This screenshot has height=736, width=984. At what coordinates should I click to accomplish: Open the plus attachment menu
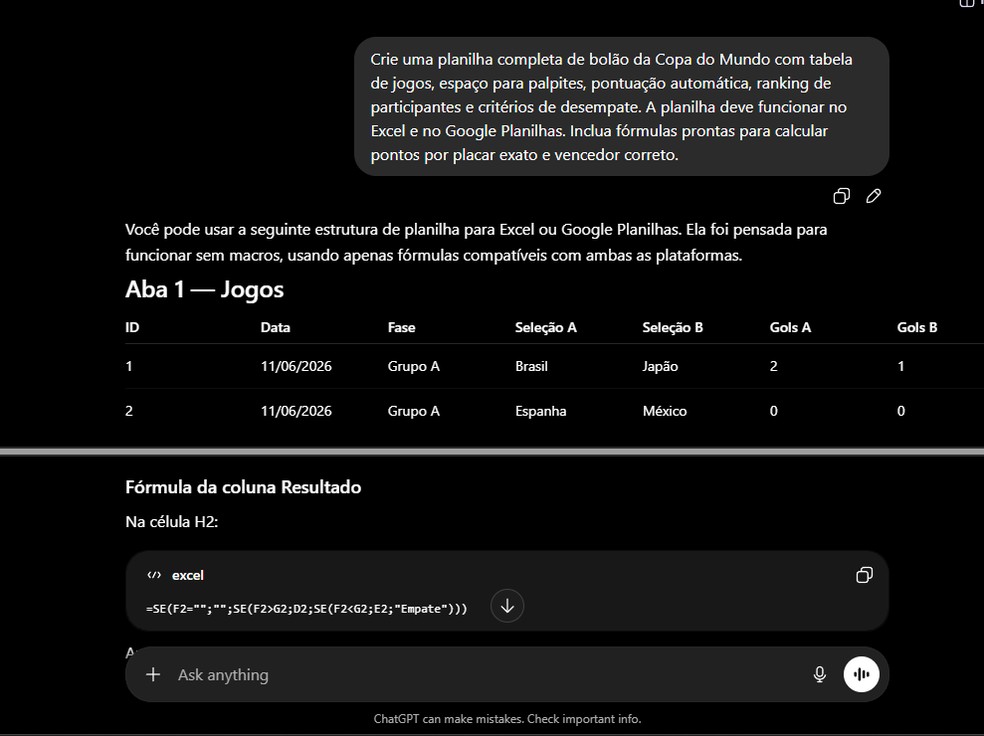tap(153, 675)
